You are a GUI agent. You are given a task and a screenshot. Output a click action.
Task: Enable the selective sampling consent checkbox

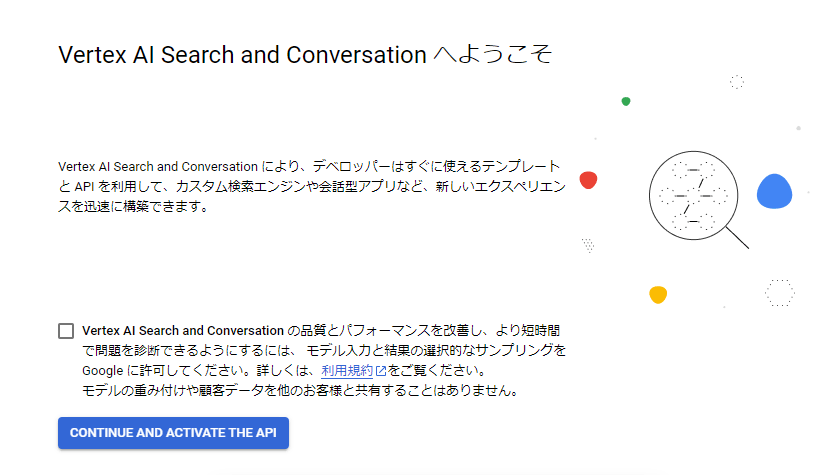[66, 331]
